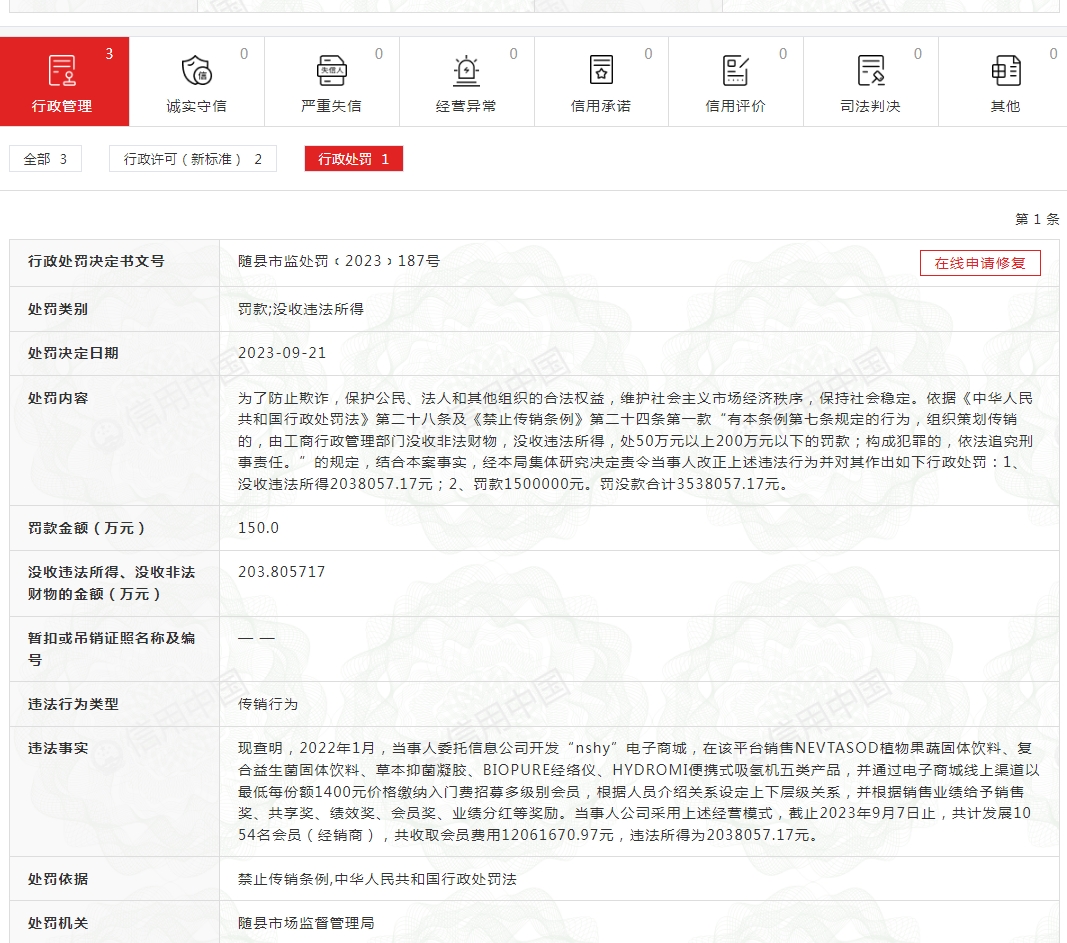Show 行政许可(新标准) records

tap(192, 159)
